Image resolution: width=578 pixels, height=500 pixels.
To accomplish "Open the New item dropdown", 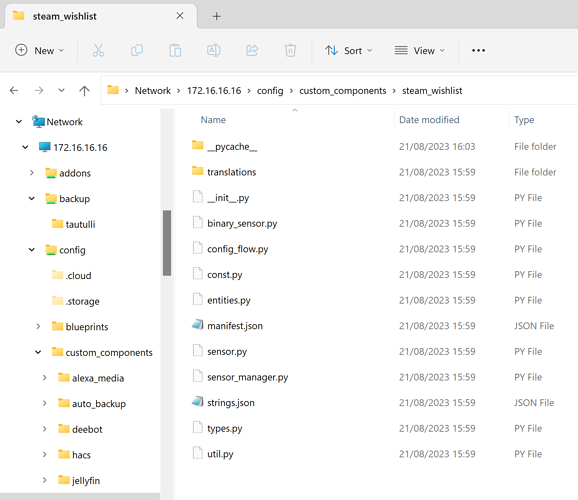I will point(39,50).
